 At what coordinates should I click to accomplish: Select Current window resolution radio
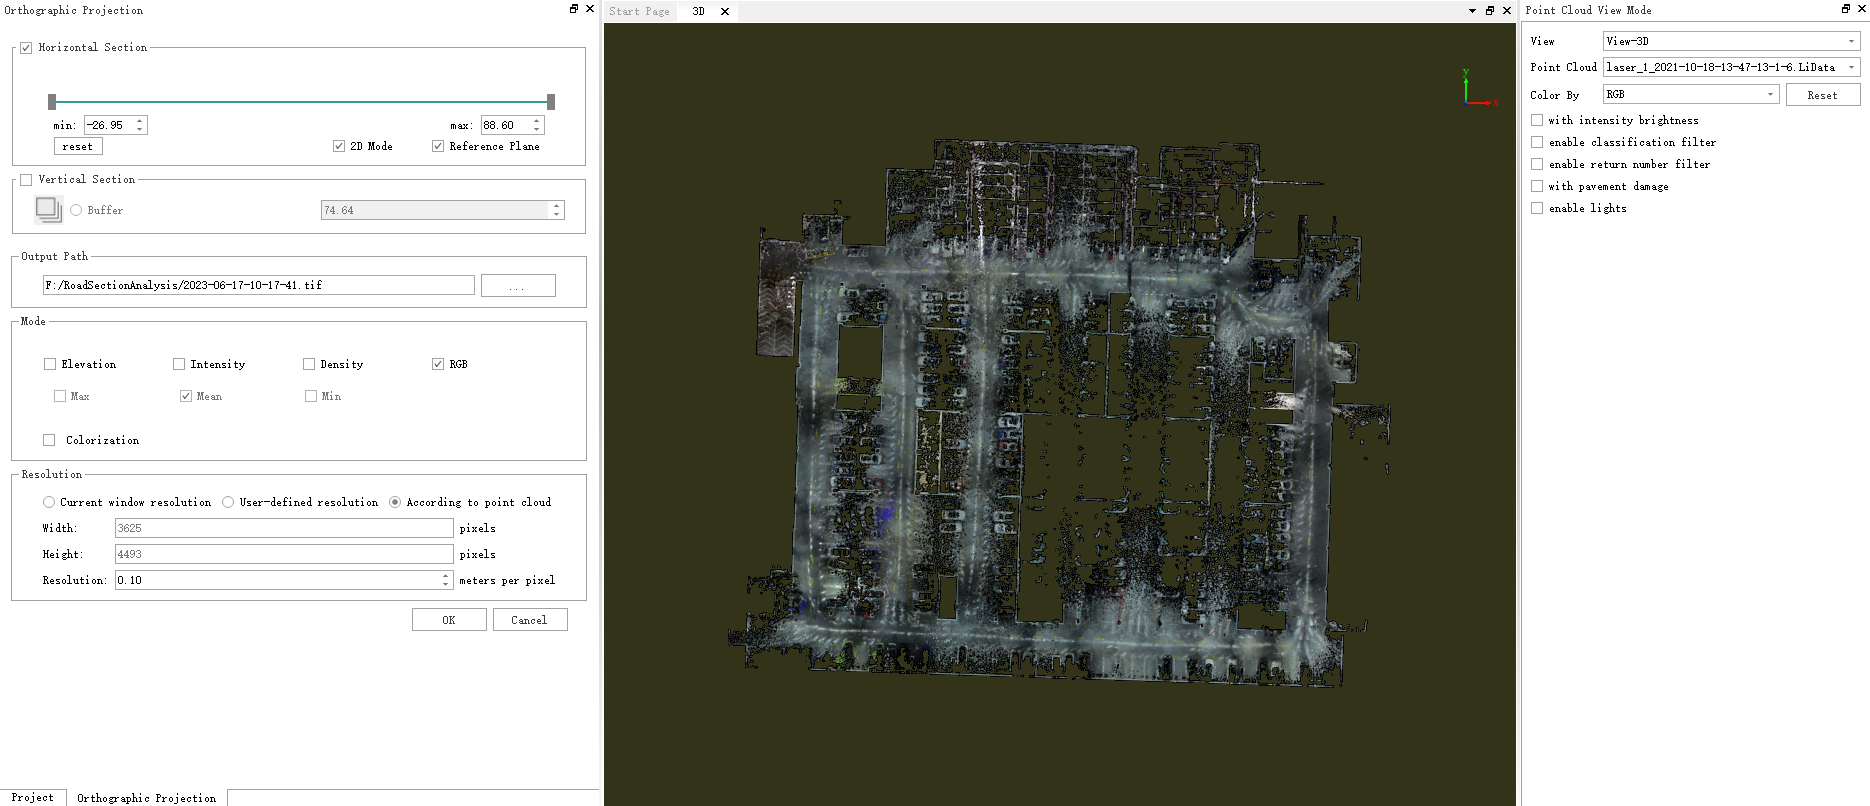tap(49, 502)
